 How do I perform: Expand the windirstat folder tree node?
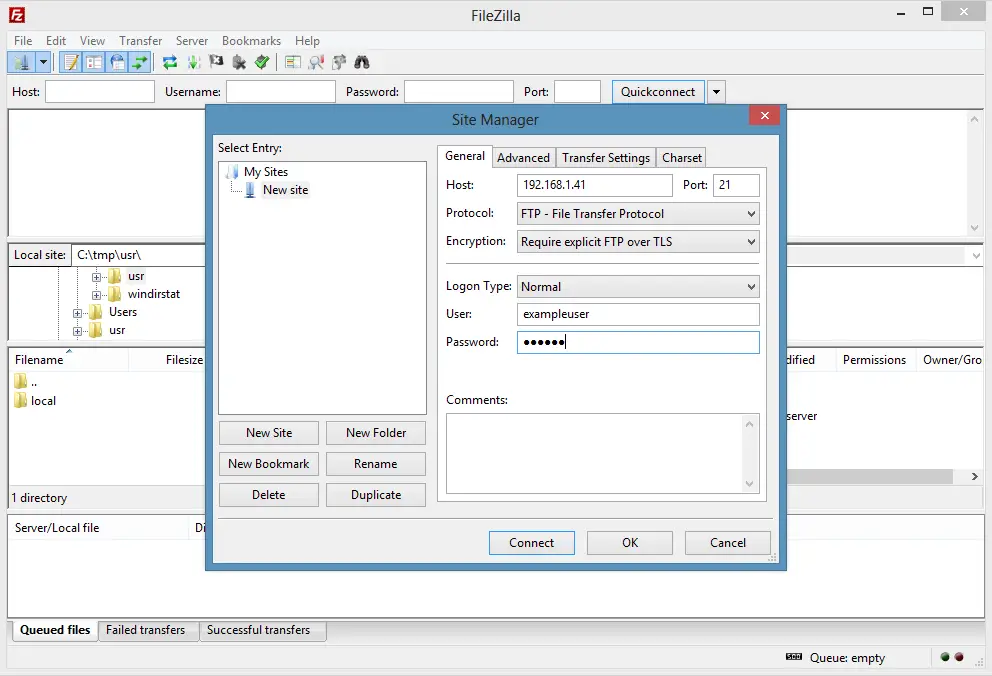96,295
